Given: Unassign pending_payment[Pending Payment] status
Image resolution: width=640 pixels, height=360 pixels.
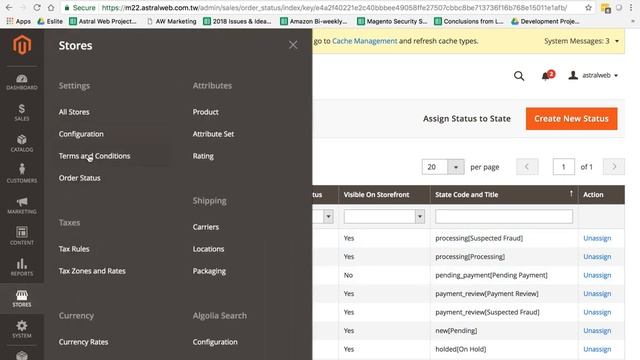Looking at the screenshot, I should (x=597, y=275).
